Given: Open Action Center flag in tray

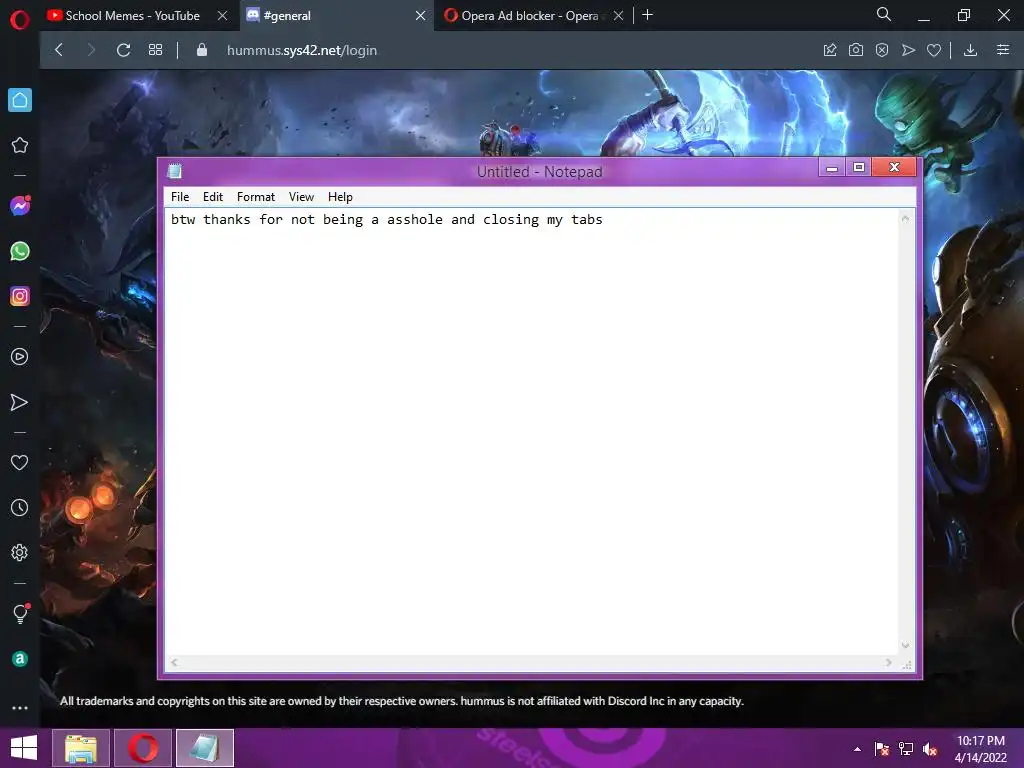Looking at the screenshot, I should tap(882, 749).
